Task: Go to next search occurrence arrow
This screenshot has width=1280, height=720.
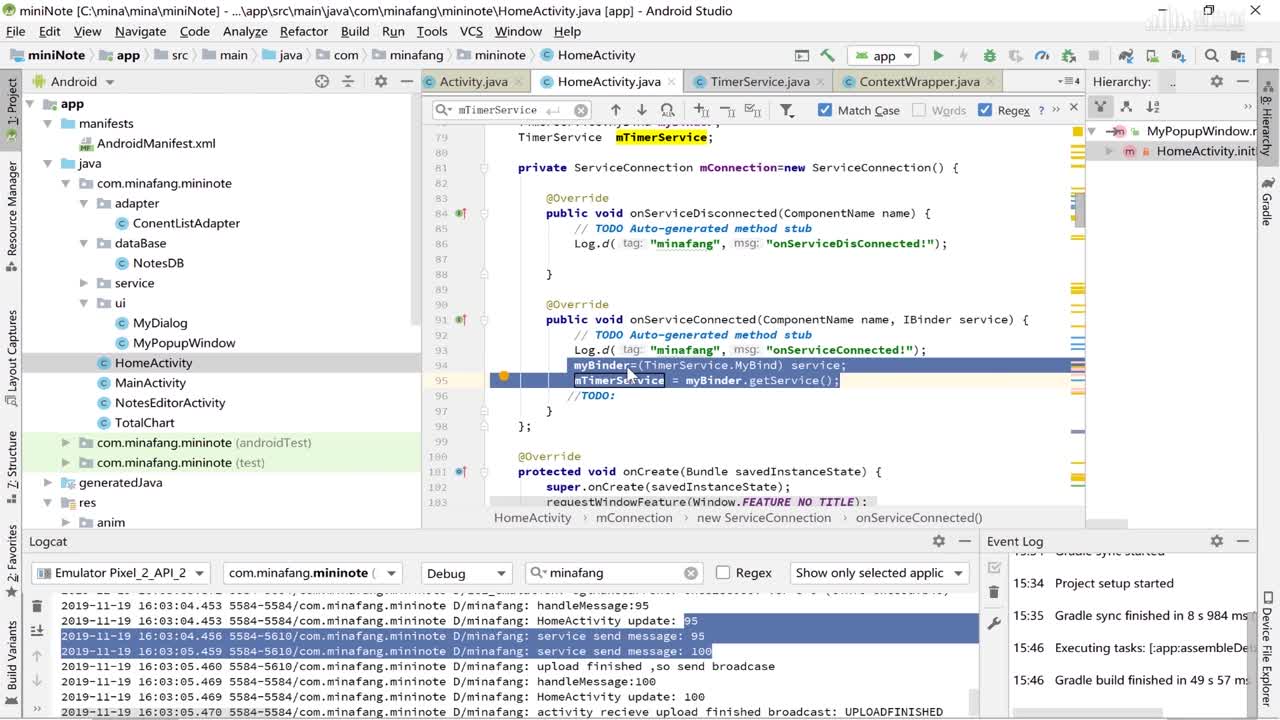Action: coord(642,110)
